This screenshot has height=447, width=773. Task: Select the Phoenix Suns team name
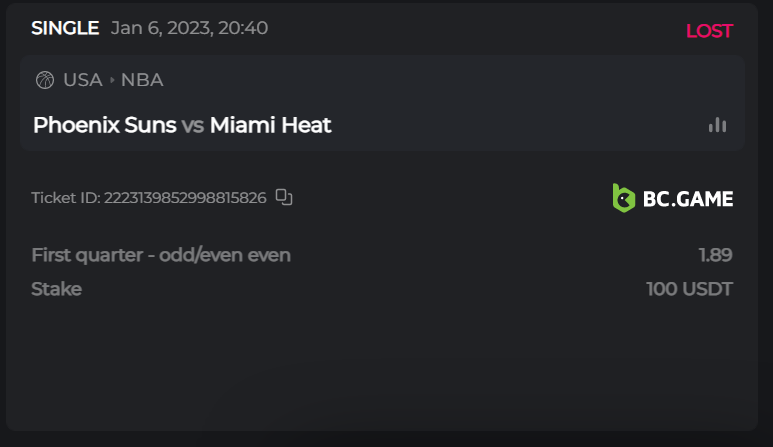point(104,125)
